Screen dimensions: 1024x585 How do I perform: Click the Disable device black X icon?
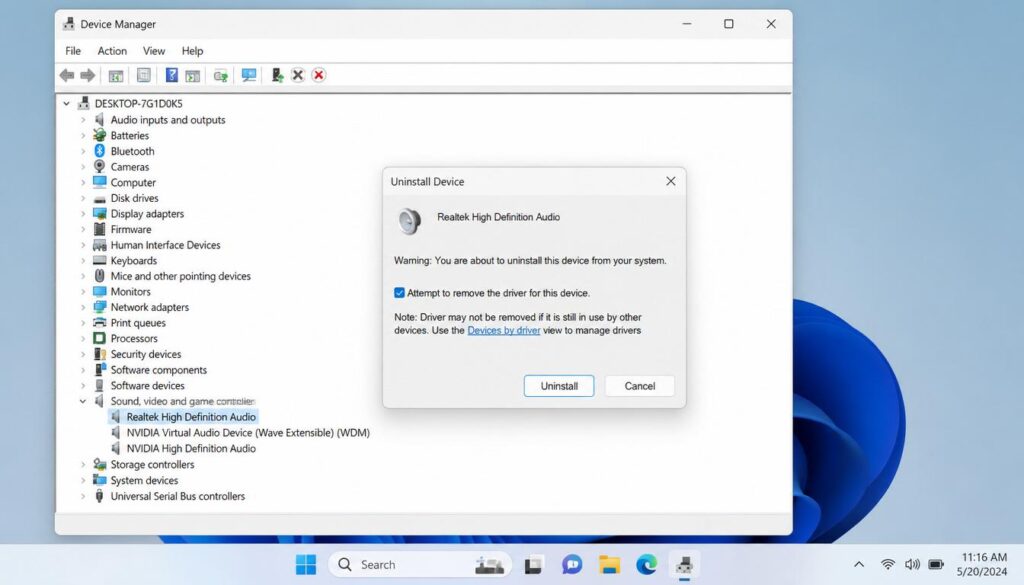[298, 75]
